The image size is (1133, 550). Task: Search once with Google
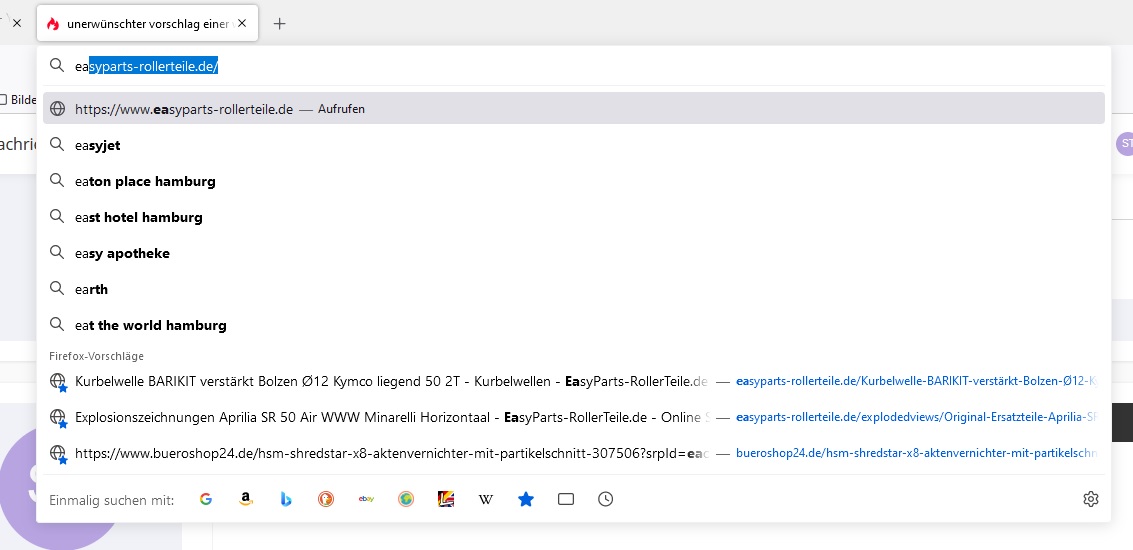coord(206,499)
